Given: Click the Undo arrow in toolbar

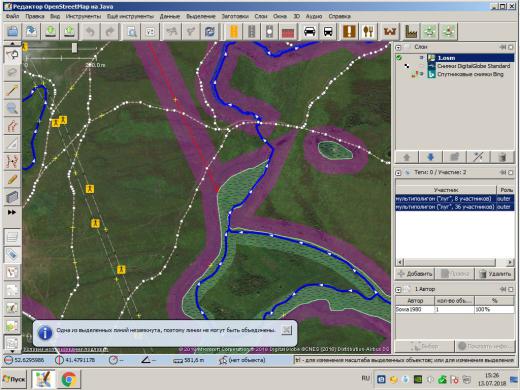Looking at the screenshot, I should (x=90, y=32).
